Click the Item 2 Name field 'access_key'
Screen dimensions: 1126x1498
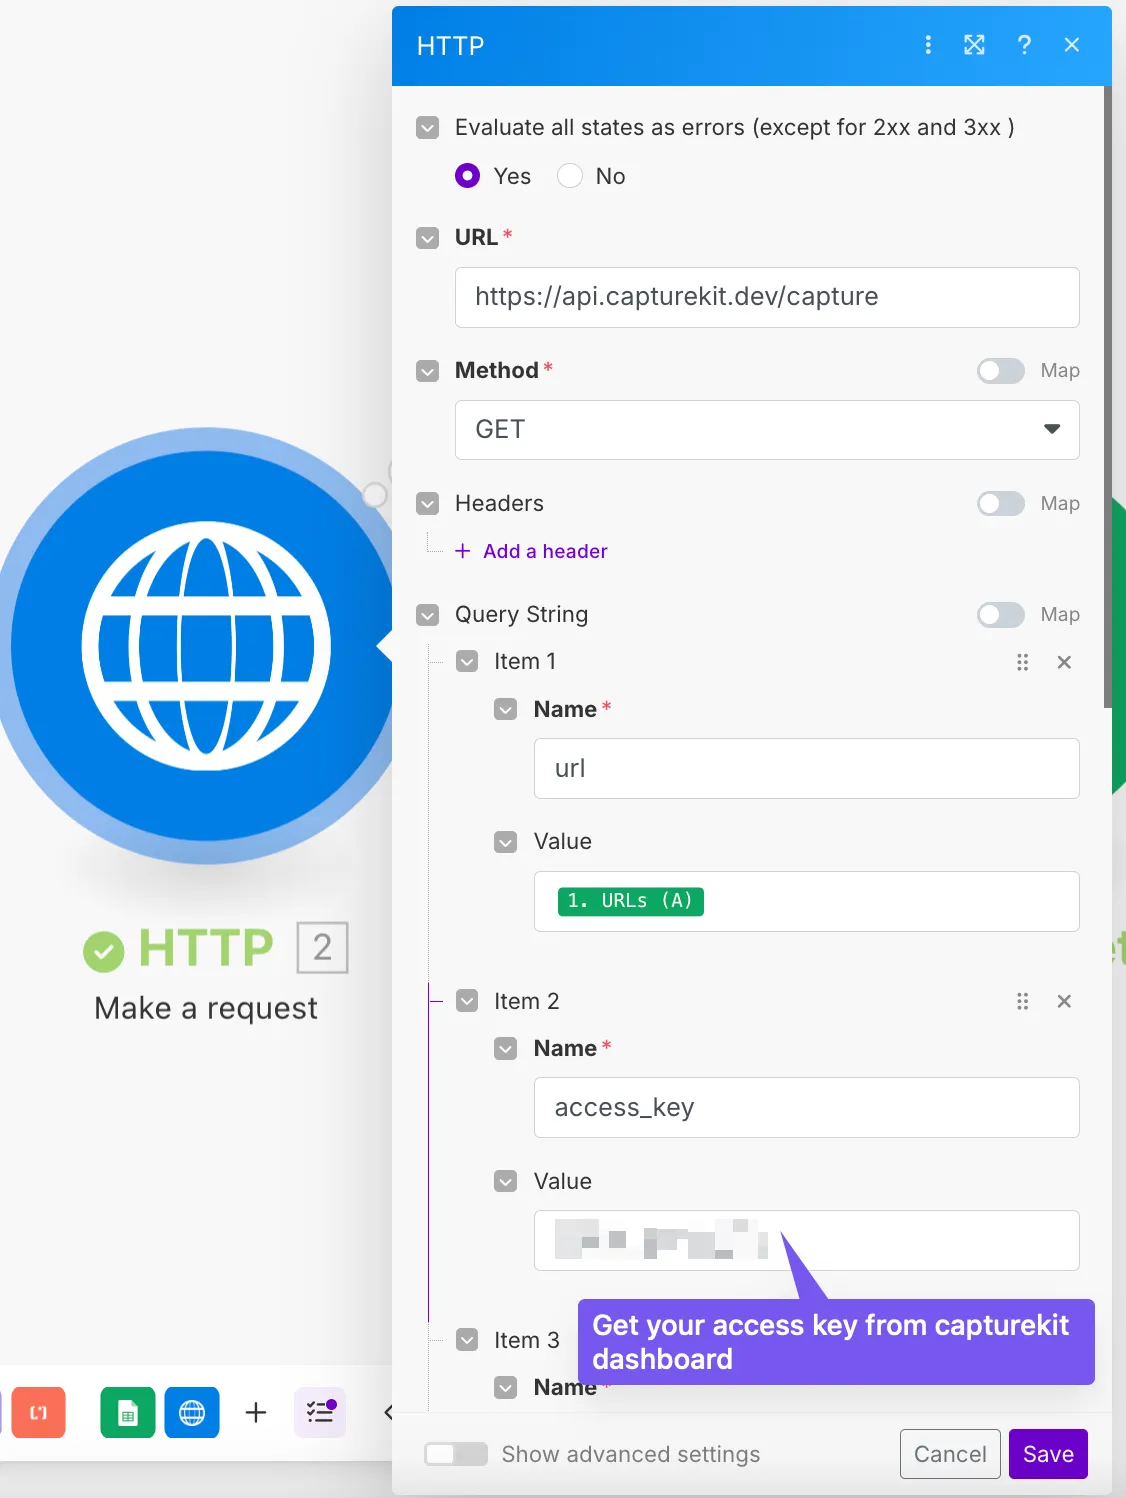coord(806,1108)
